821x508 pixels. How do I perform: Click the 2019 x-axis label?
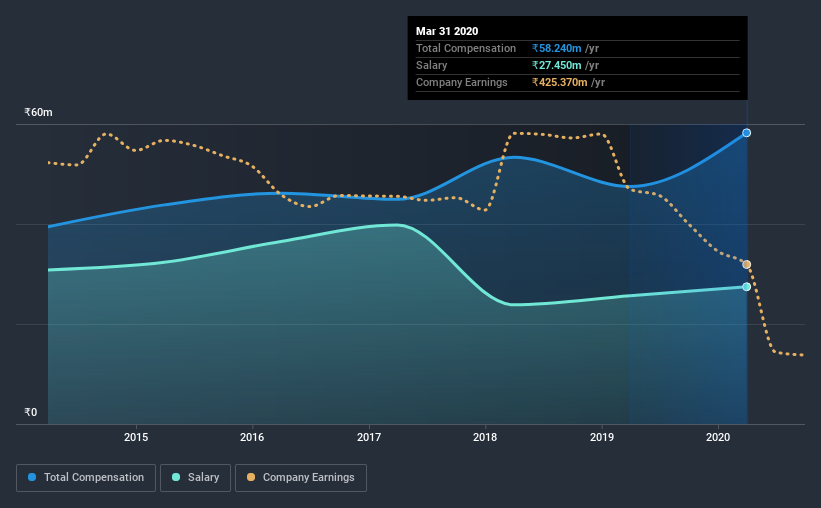(x=602, y=437)
